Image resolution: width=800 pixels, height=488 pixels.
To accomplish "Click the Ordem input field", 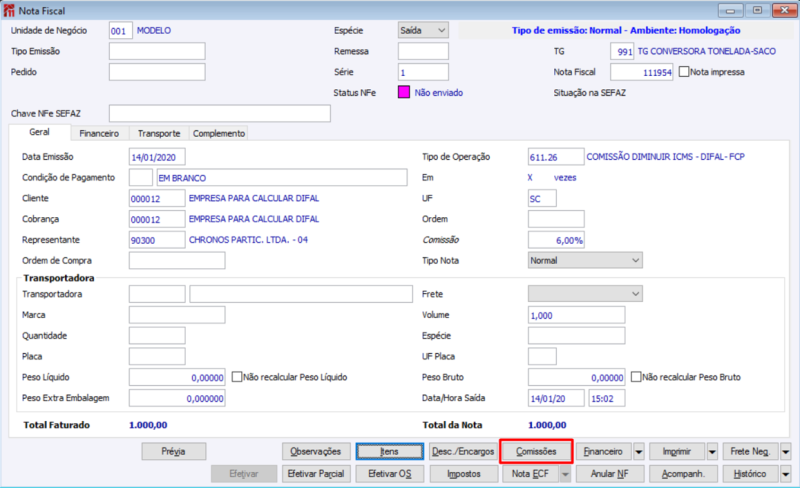I will tap(556, 219).
